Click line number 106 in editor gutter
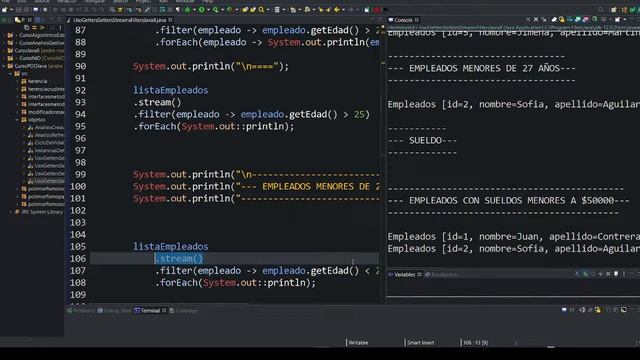This screenshot has width=640, height=360. point(78,258)
